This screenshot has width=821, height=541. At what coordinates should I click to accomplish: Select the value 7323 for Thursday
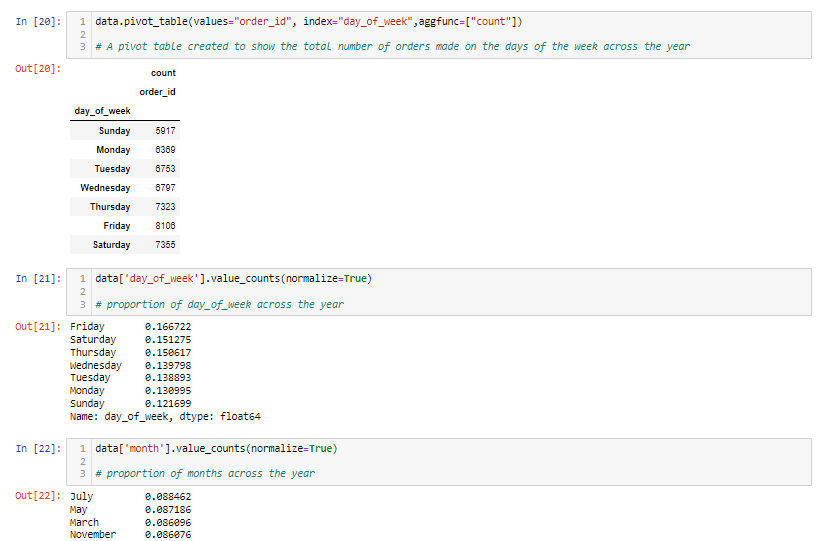pyautogui.click(x=165, y=207)
